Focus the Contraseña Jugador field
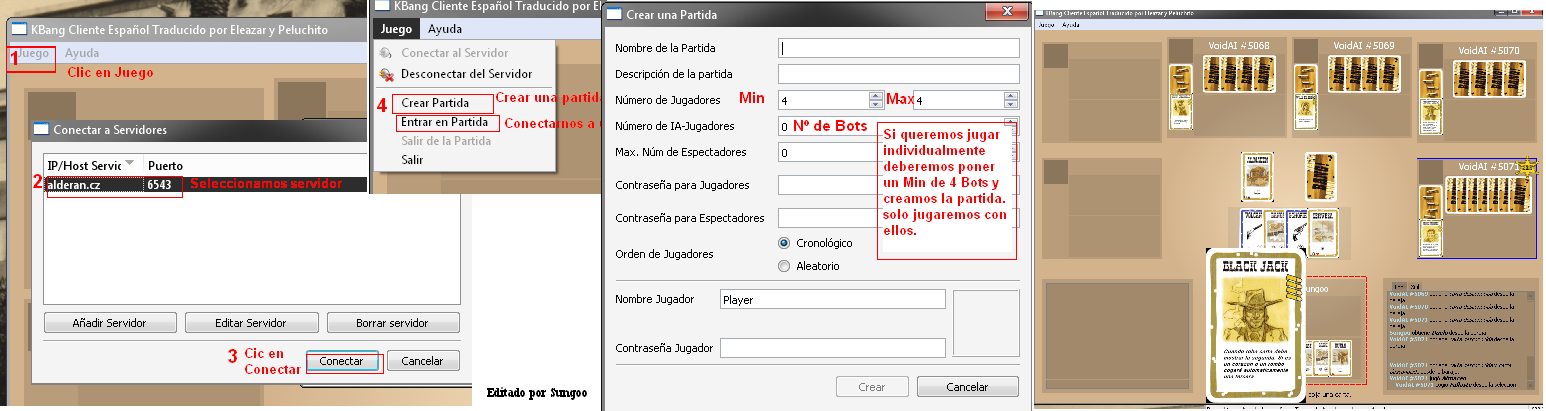The height and width of the screenshot is (411, 1546). (832, 348)
